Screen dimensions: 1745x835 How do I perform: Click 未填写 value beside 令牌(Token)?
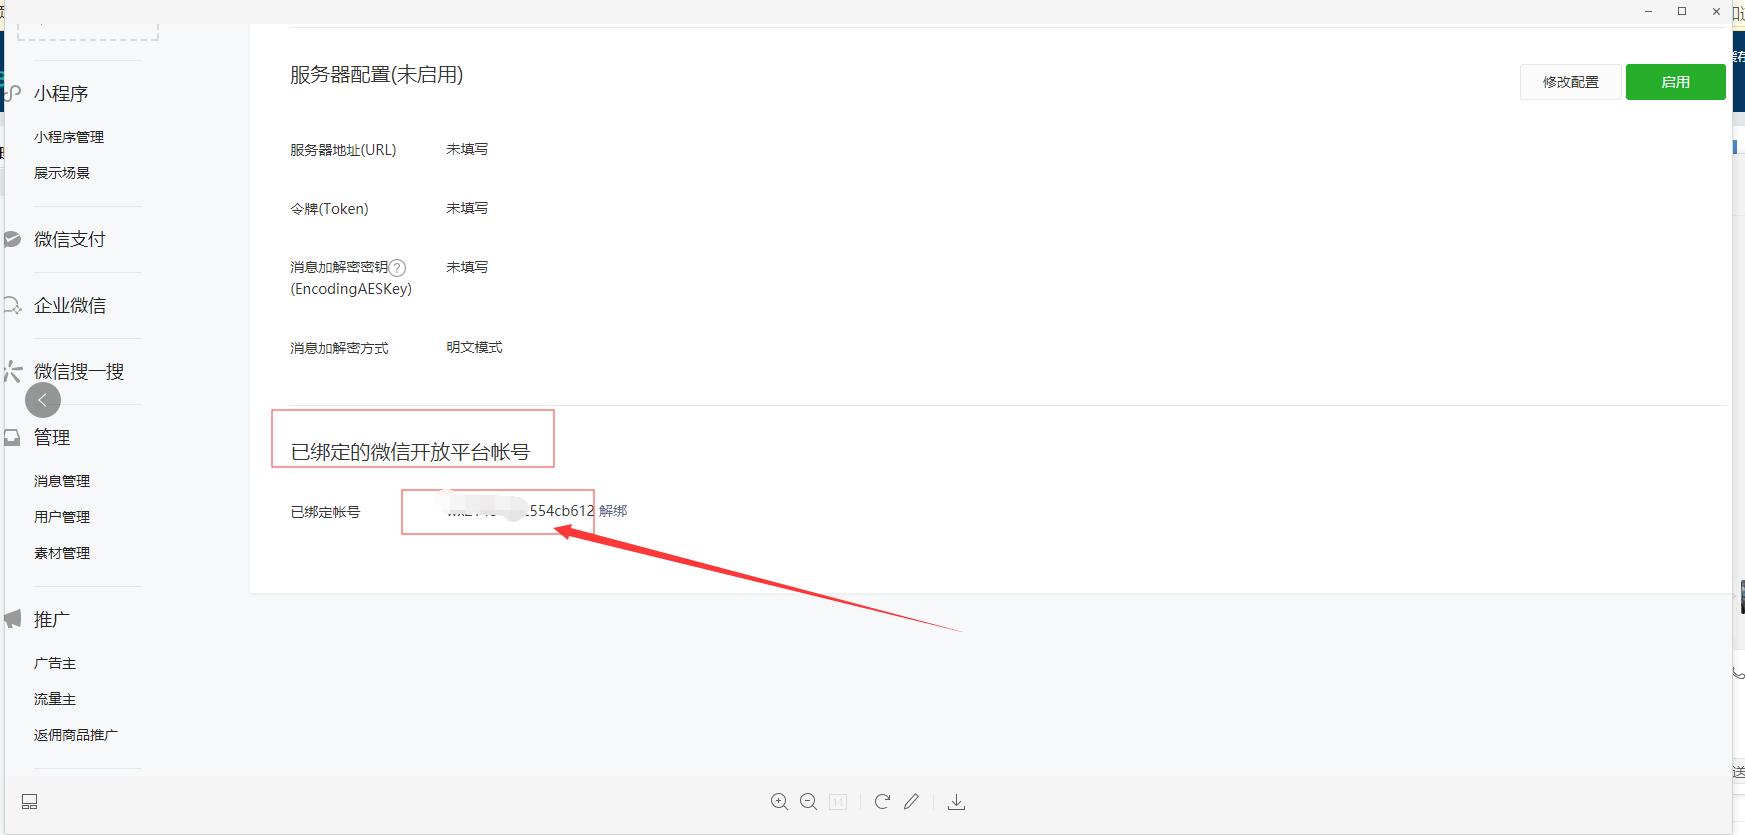(467, 208)
